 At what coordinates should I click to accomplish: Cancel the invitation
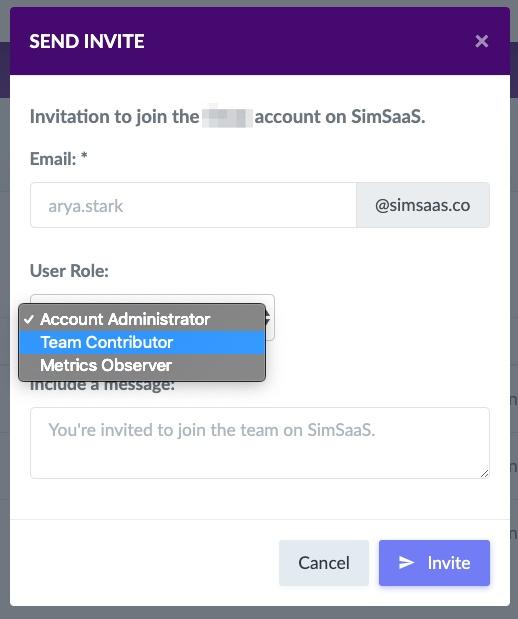[324, 563]
